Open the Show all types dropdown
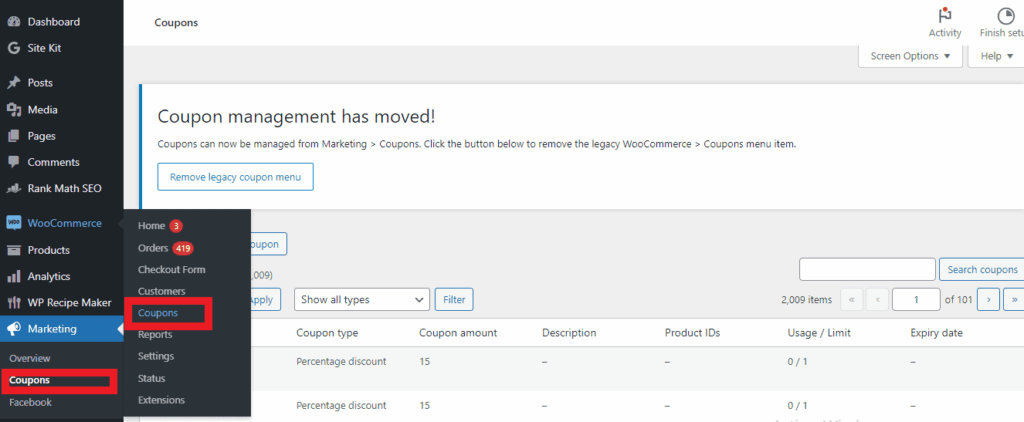Image resolution: width=1024 pixels, height=422 pixels. (x=362, y=300)
